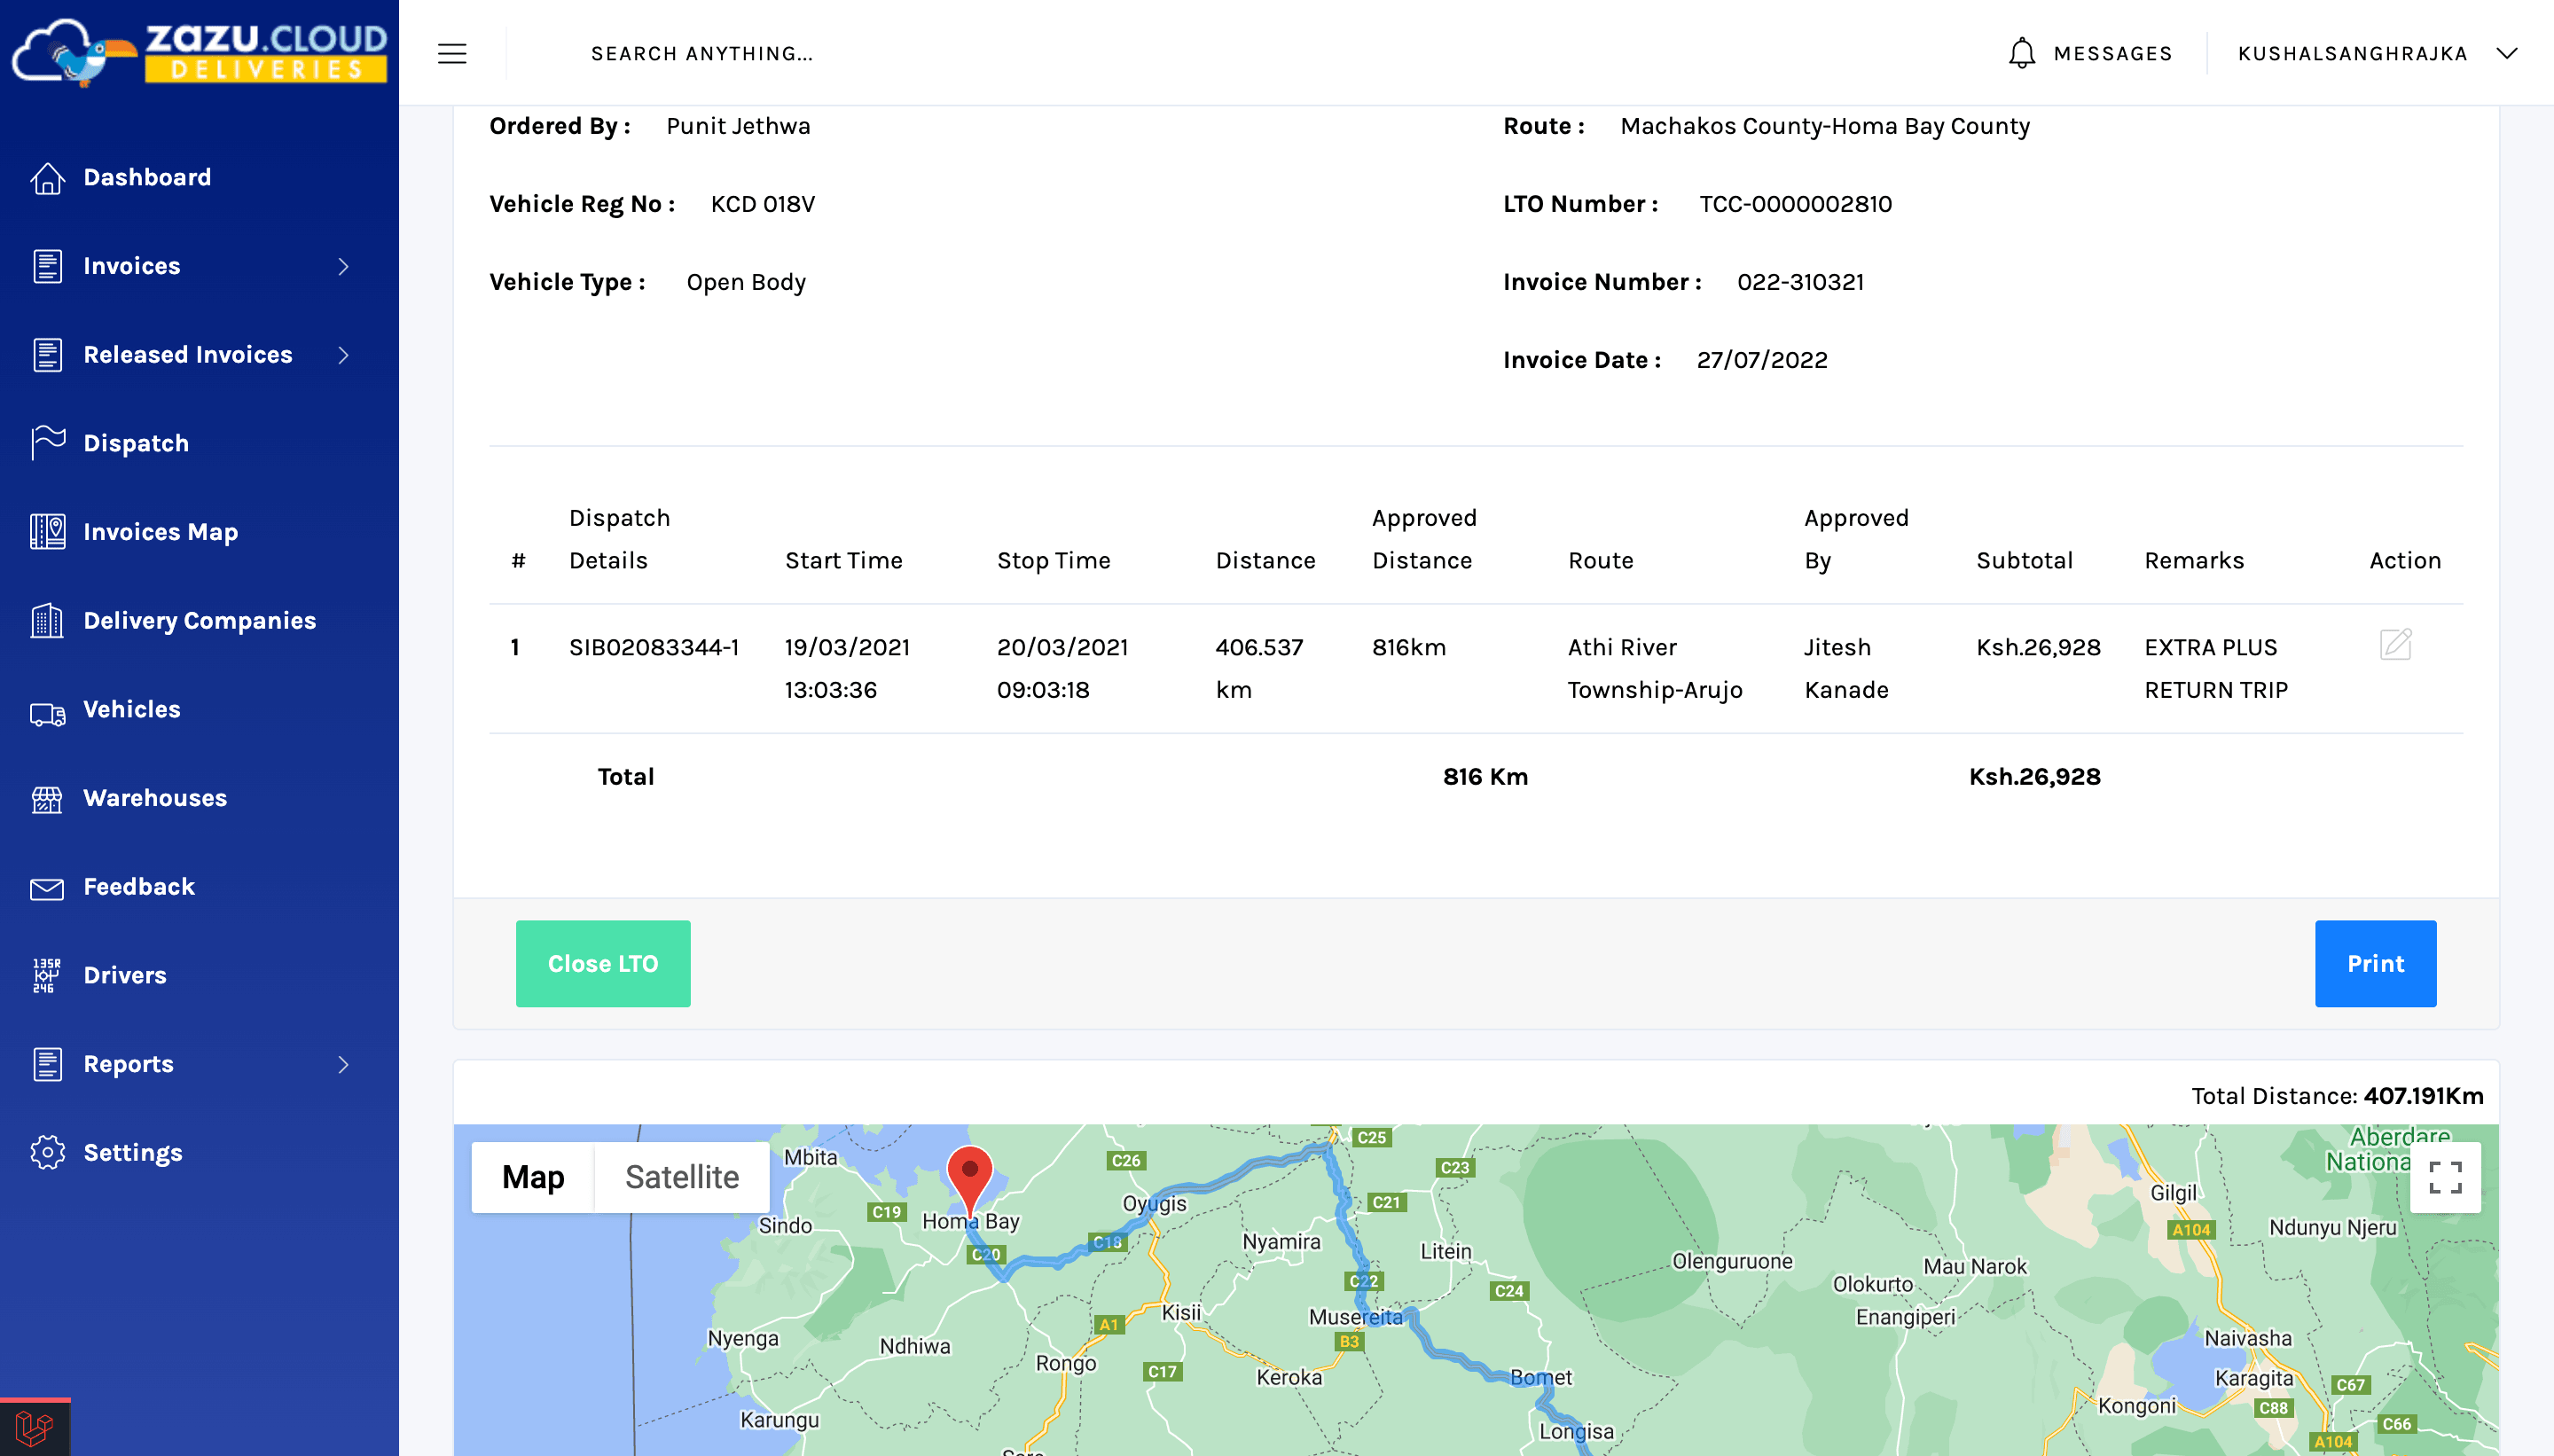This screenshot has width=2554, height=1456.
Task: Click the Total Distance 407.191Km value
Action: [2423, 1096]
